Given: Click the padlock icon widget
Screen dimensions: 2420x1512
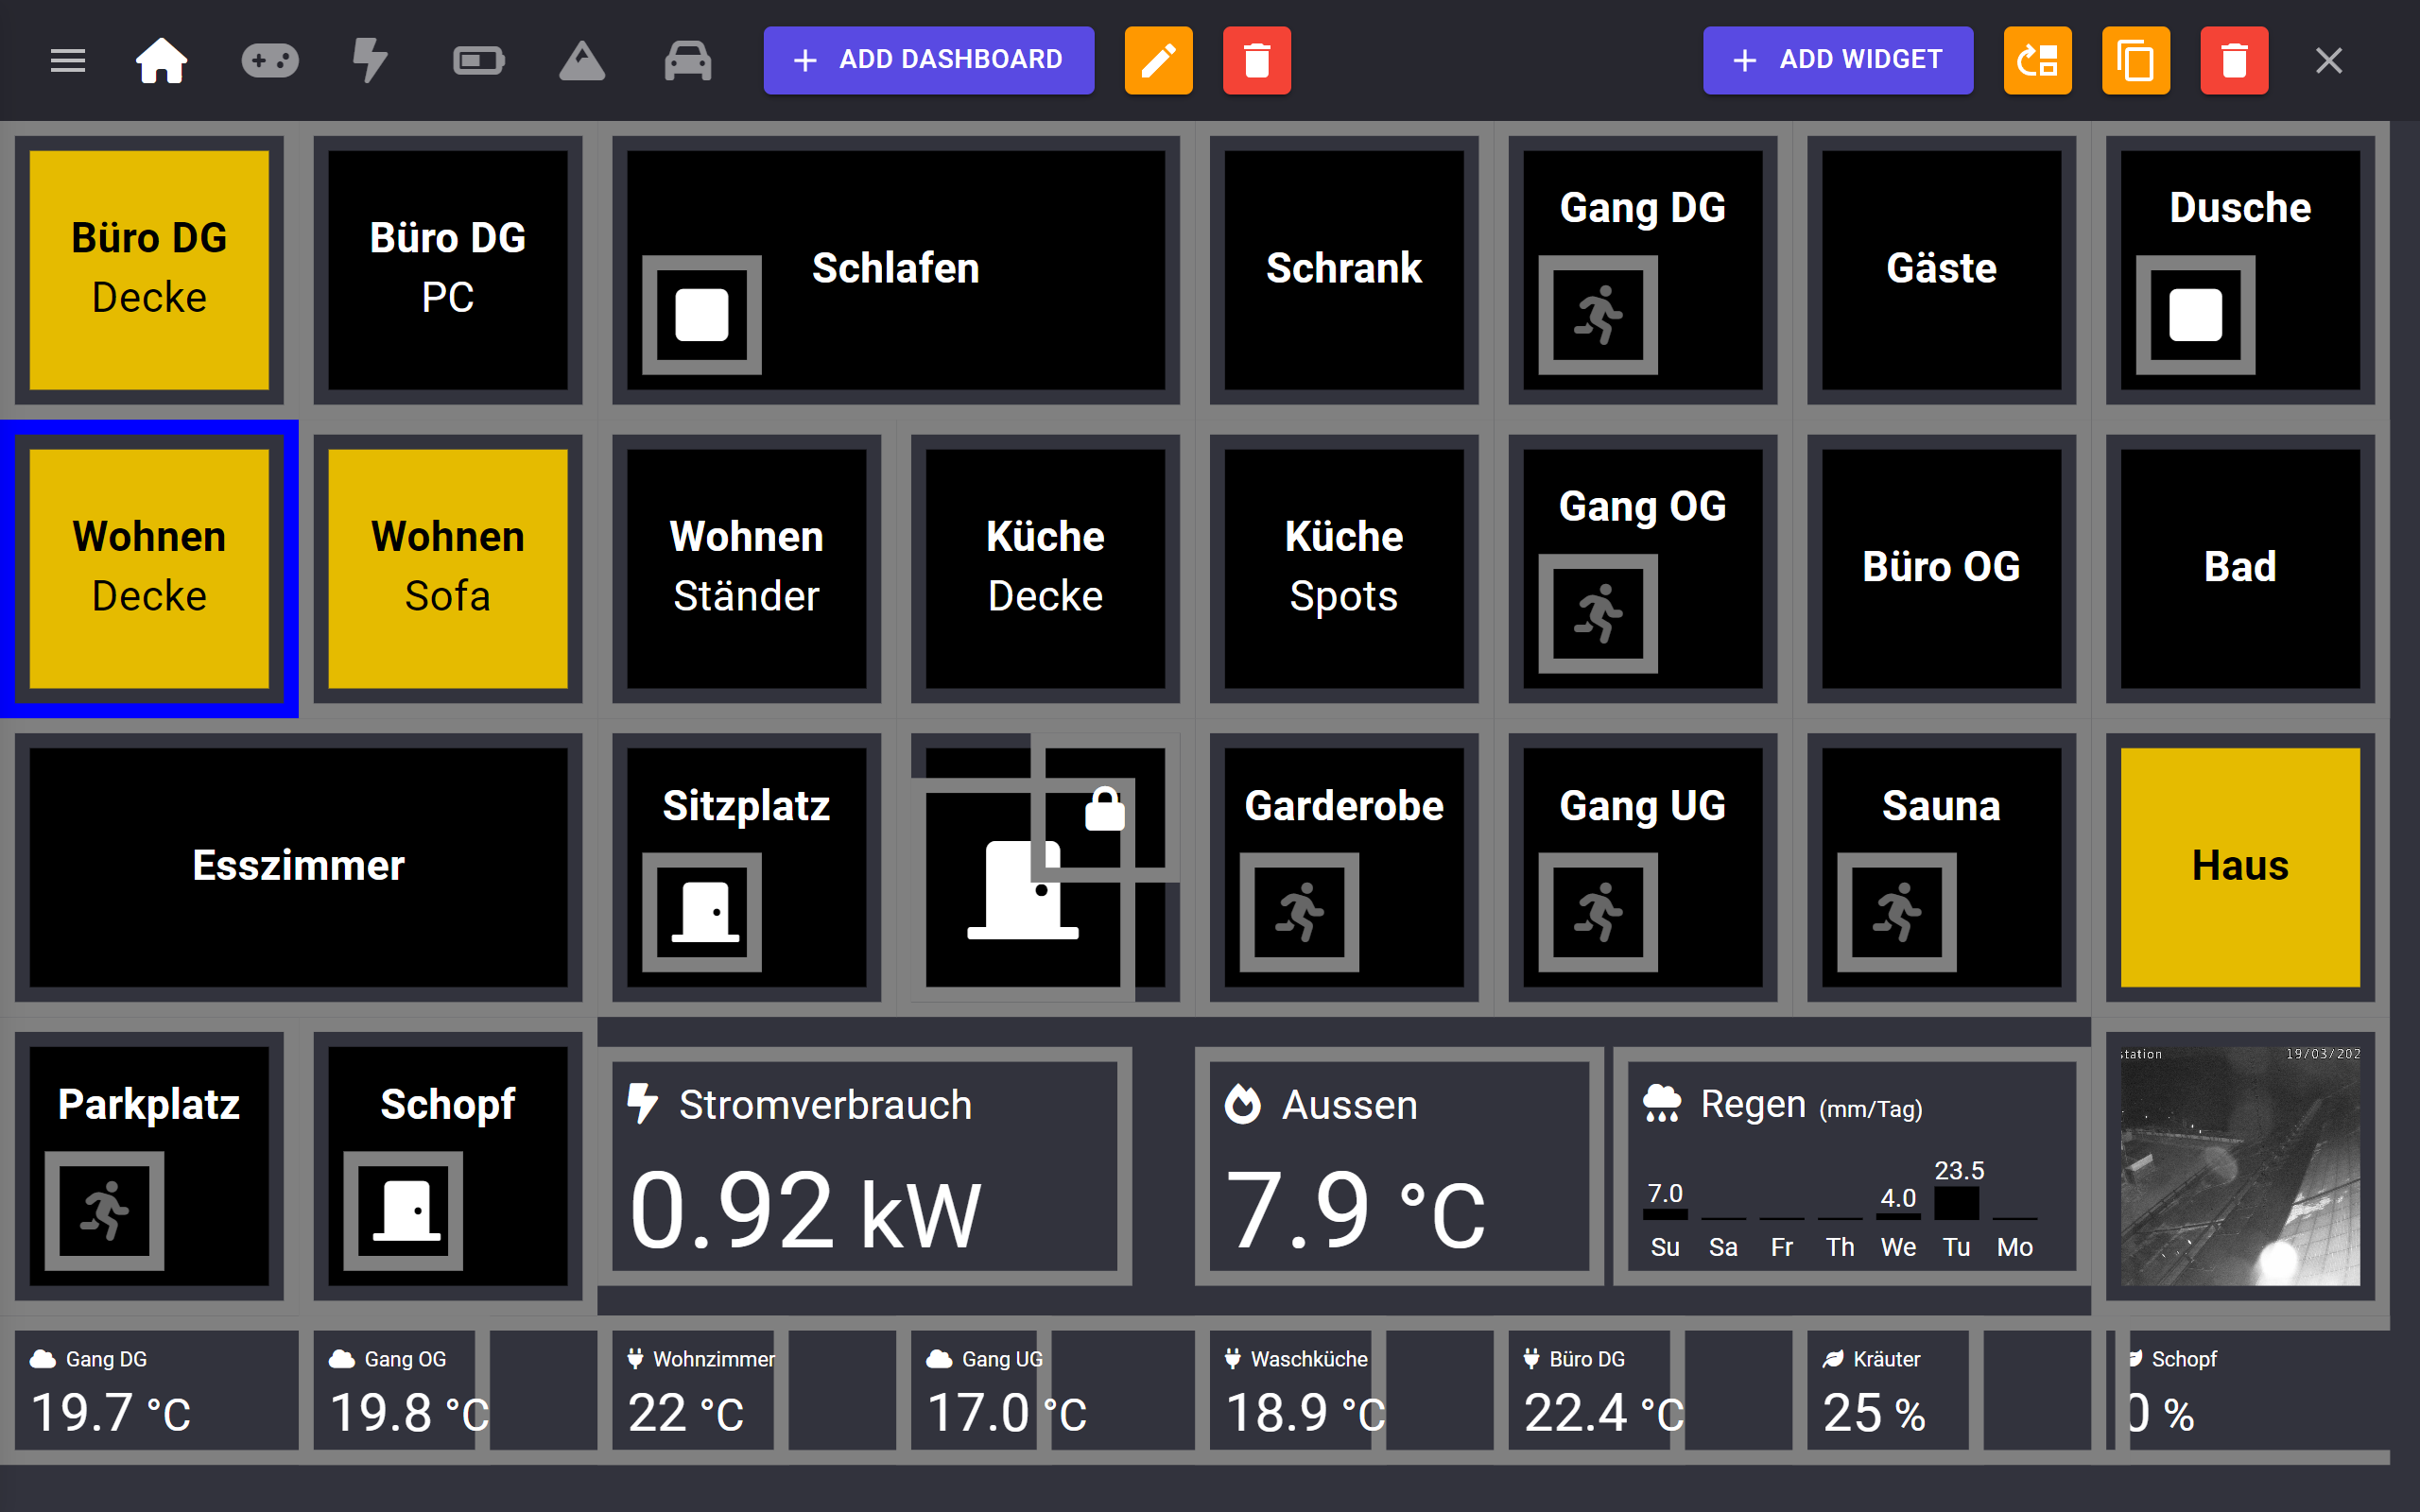Looking at the screenshot, I should [1105, 809].
